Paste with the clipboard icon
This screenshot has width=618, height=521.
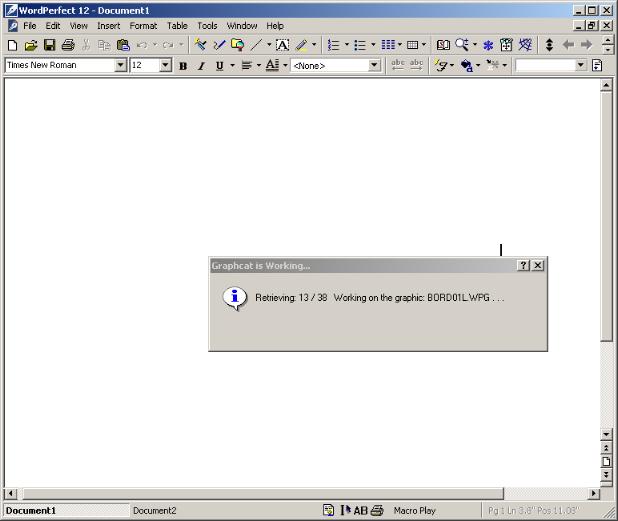123,45
